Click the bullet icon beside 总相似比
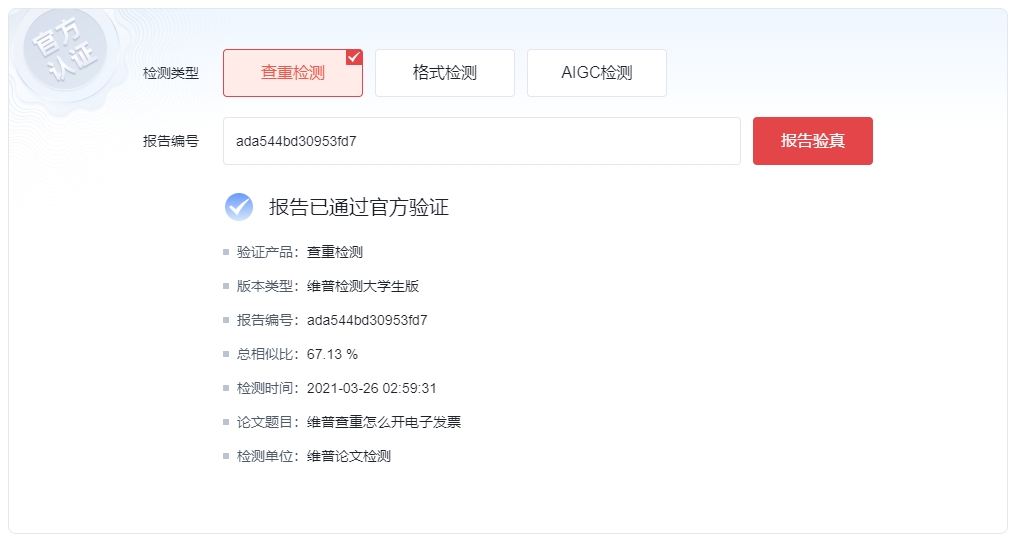The image size is (1014, 536). point(227,355)
